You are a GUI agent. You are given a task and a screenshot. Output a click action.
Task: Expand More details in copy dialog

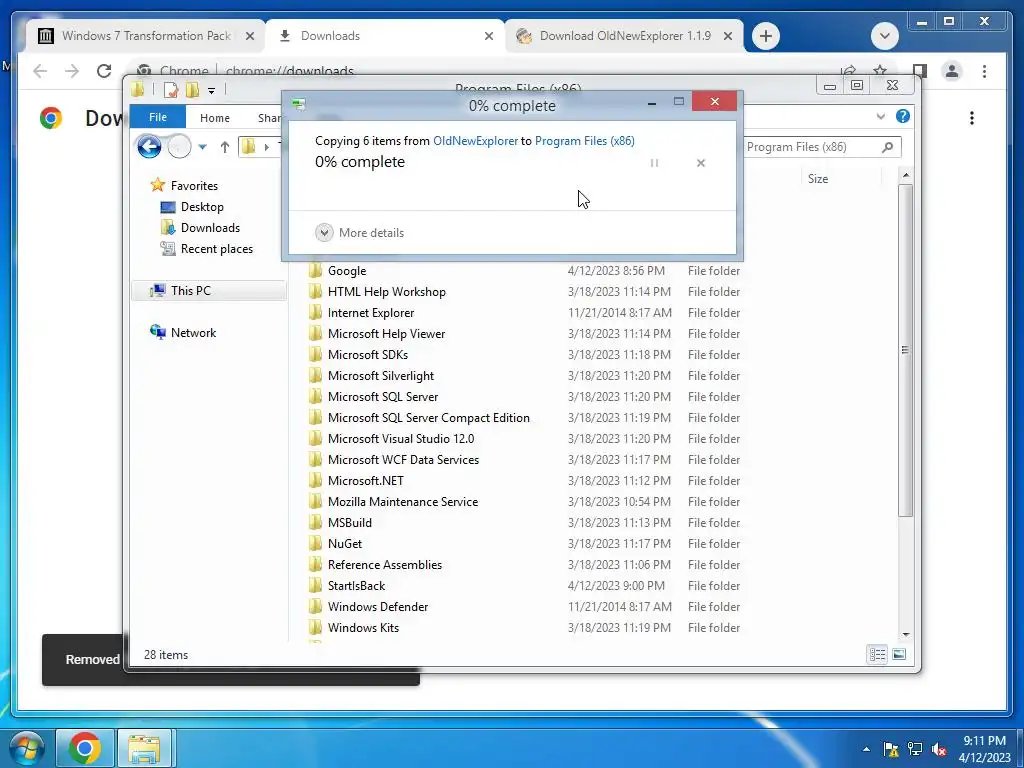[x=360, y=232]
